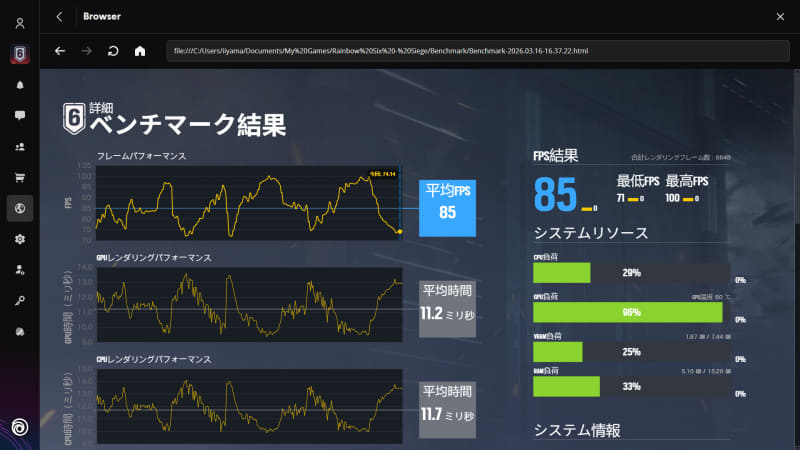Click the Rainbow Six shield logo
Viewport: 800px width, 450px height.
(74, 118)
